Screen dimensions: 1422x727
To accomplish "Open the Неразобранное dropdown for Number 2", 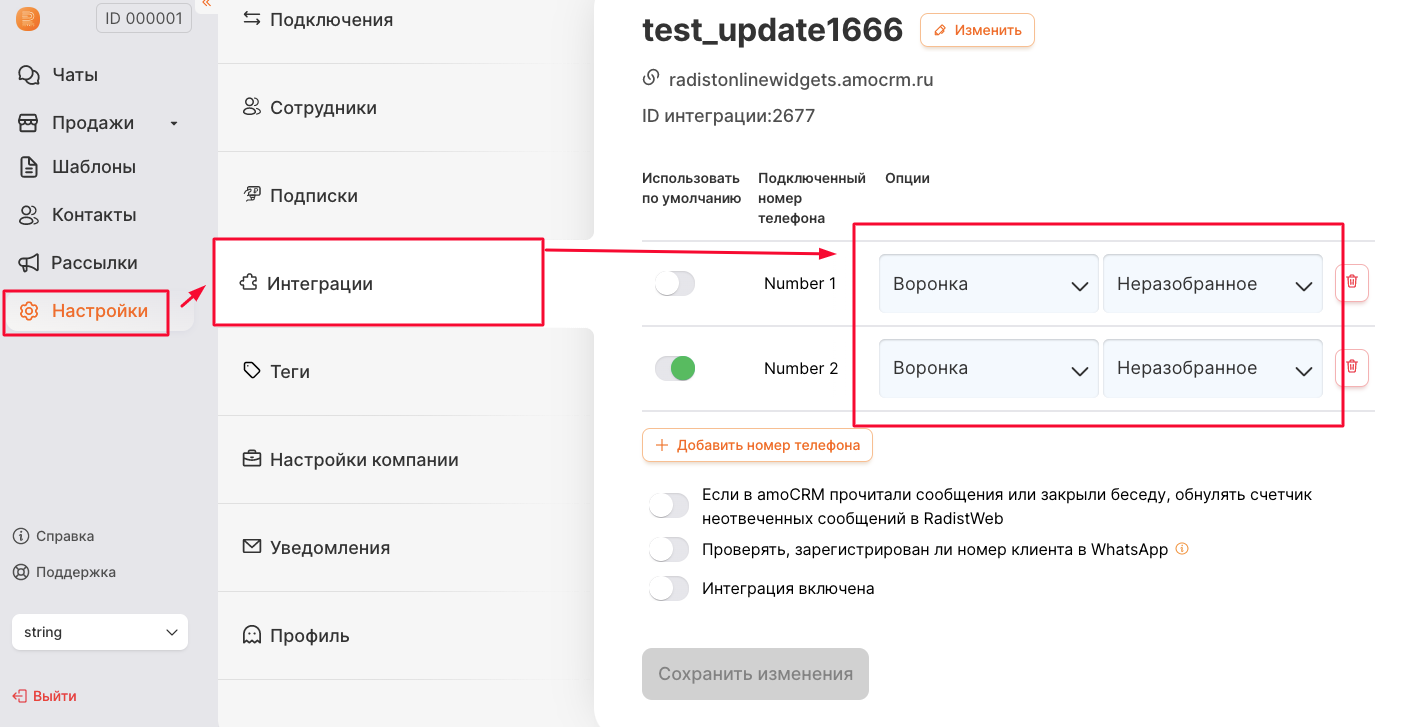I will [1212, 369].
